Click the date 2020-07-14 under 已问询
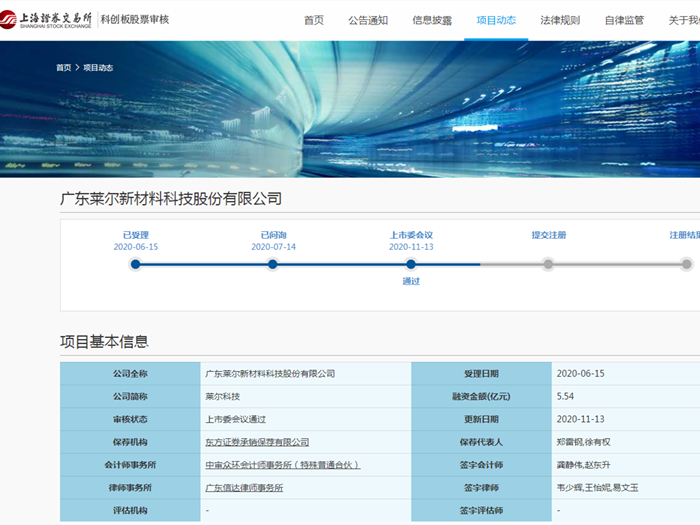Image resolution: width=700 pixels, height=525 pixels. click(x=273, y=247)
